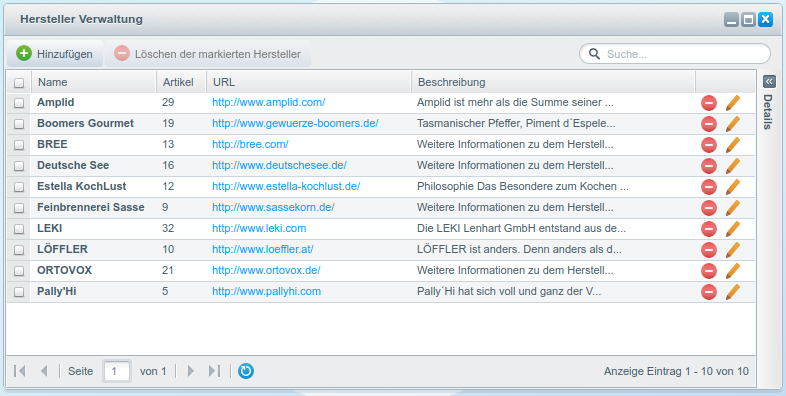Open the ortovox.de link
786x396 pixels.
[266, 271]
